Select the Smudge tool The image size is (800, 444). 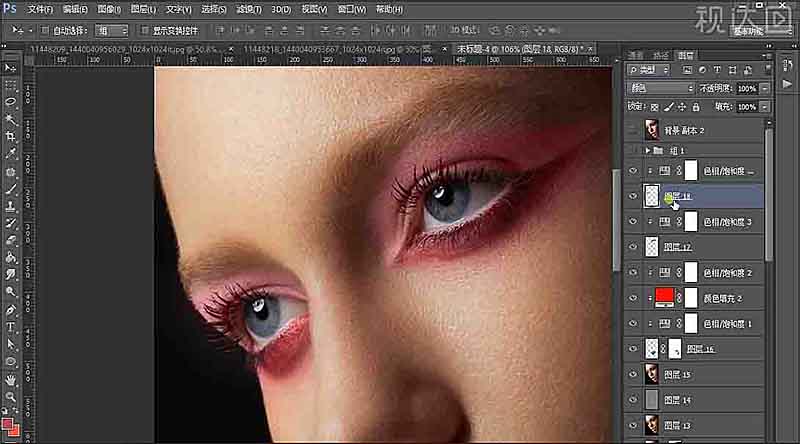pos(10,275)
